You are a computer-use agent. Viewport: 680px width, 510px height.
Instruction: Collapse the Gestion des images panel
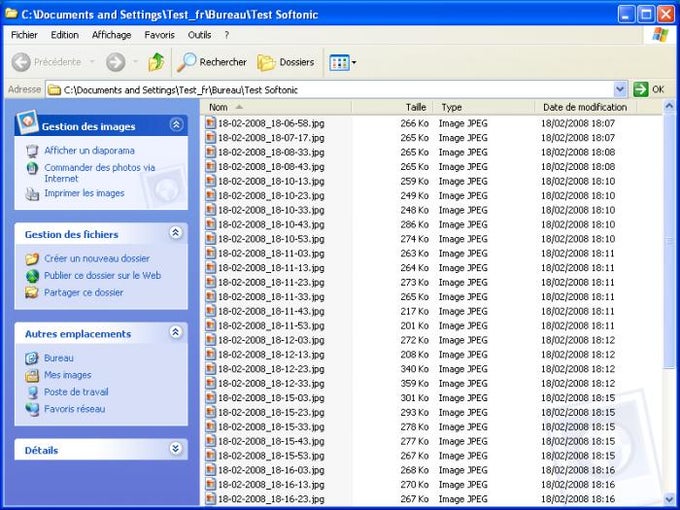176,125
